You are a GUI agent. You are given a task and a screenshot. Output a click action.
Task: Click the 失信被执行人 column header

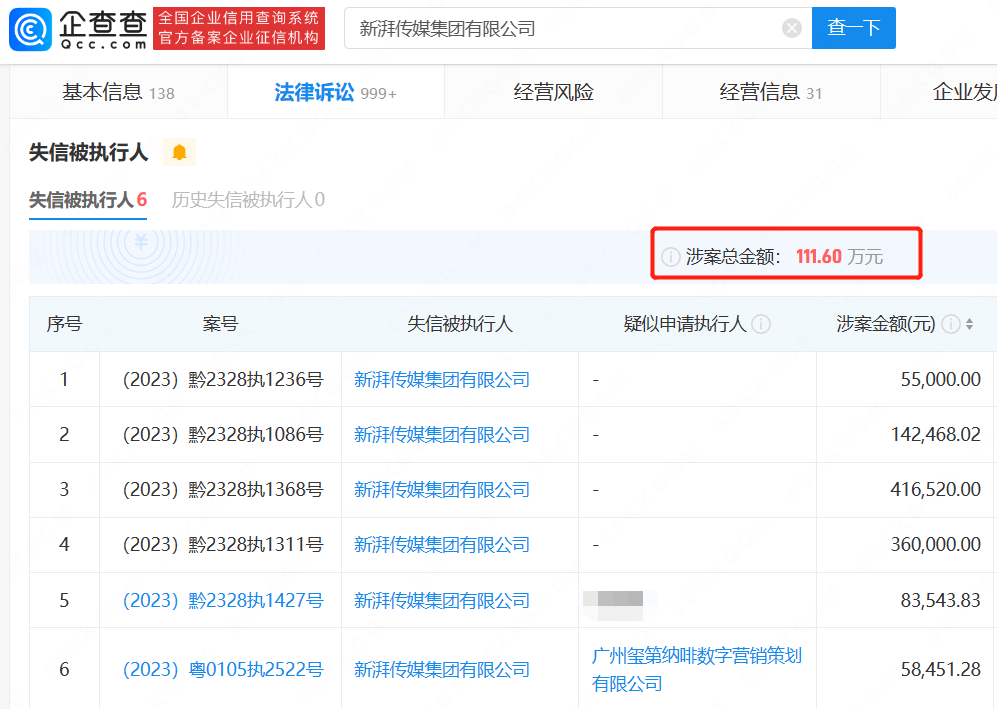tap(460, 324)
